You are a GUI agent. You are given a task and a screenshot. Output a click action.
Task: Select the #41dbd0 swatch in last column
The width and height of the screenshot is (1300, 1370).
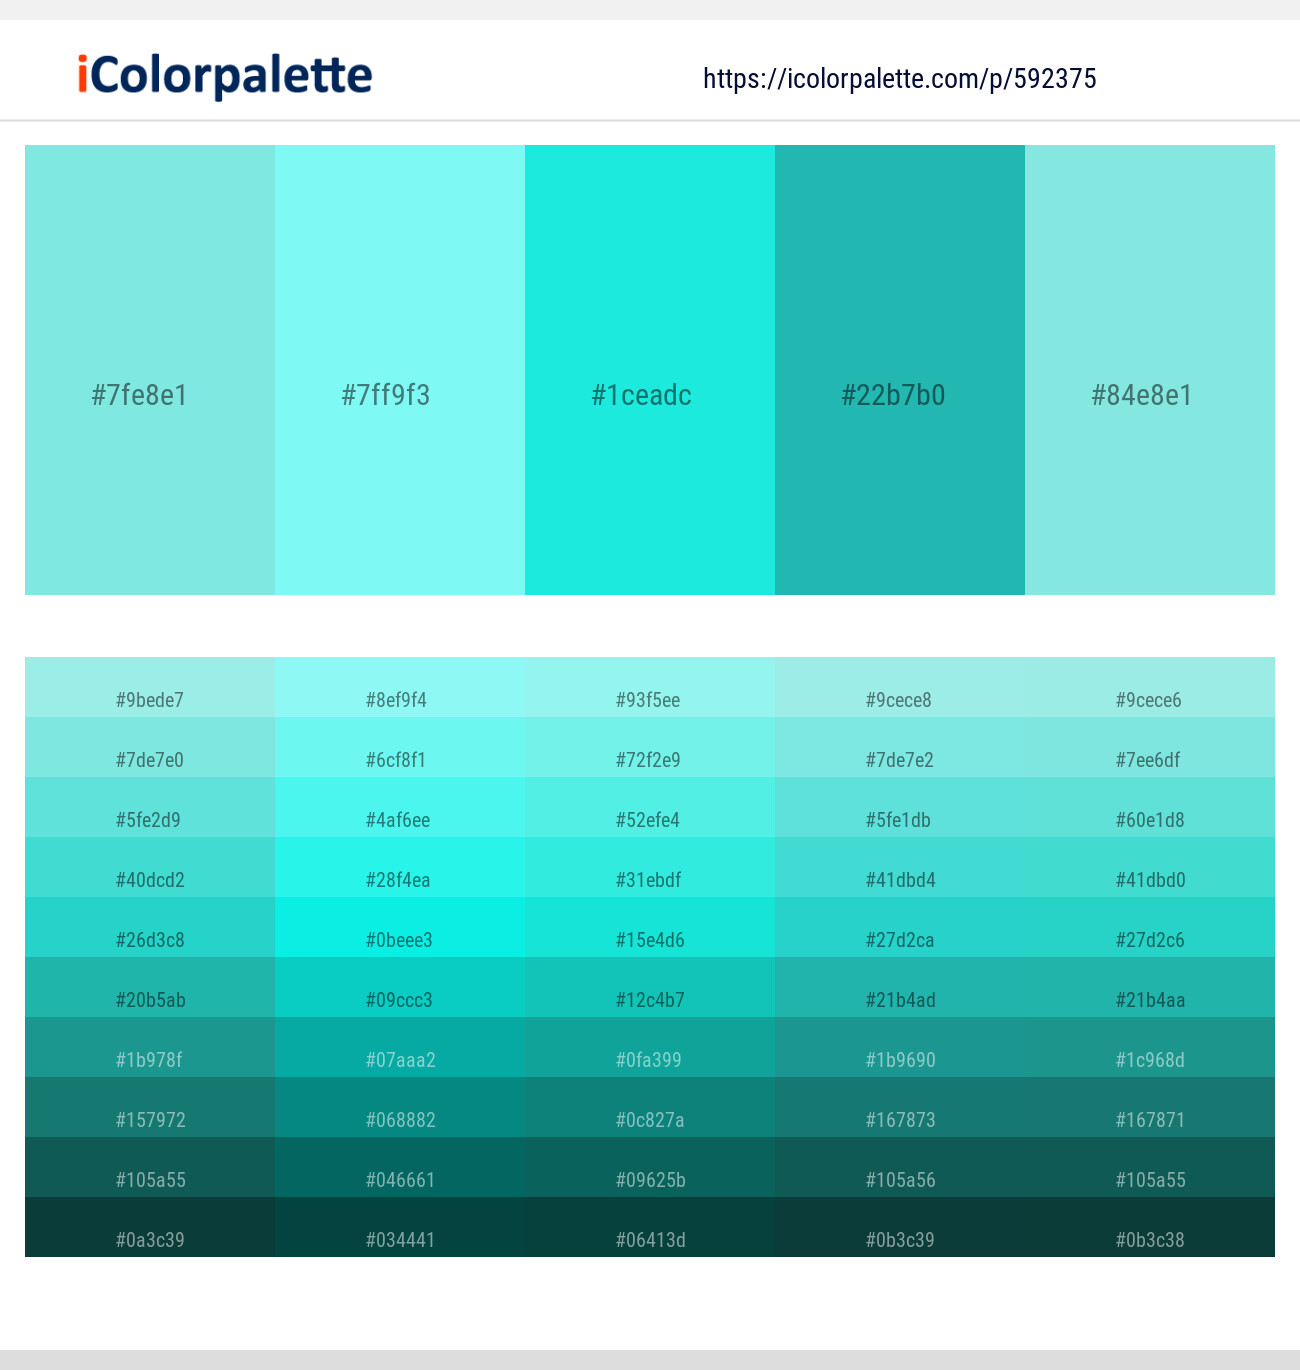[x=1149, y=879]
